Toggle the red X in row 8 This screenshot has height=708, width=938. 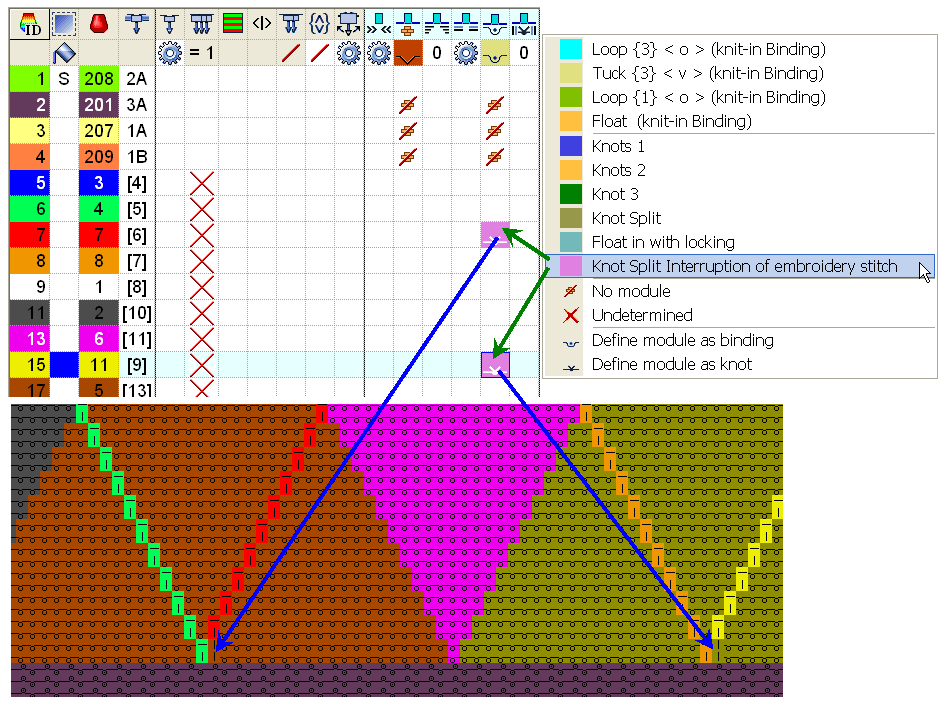pyautogui.click(x=202, y=261)
